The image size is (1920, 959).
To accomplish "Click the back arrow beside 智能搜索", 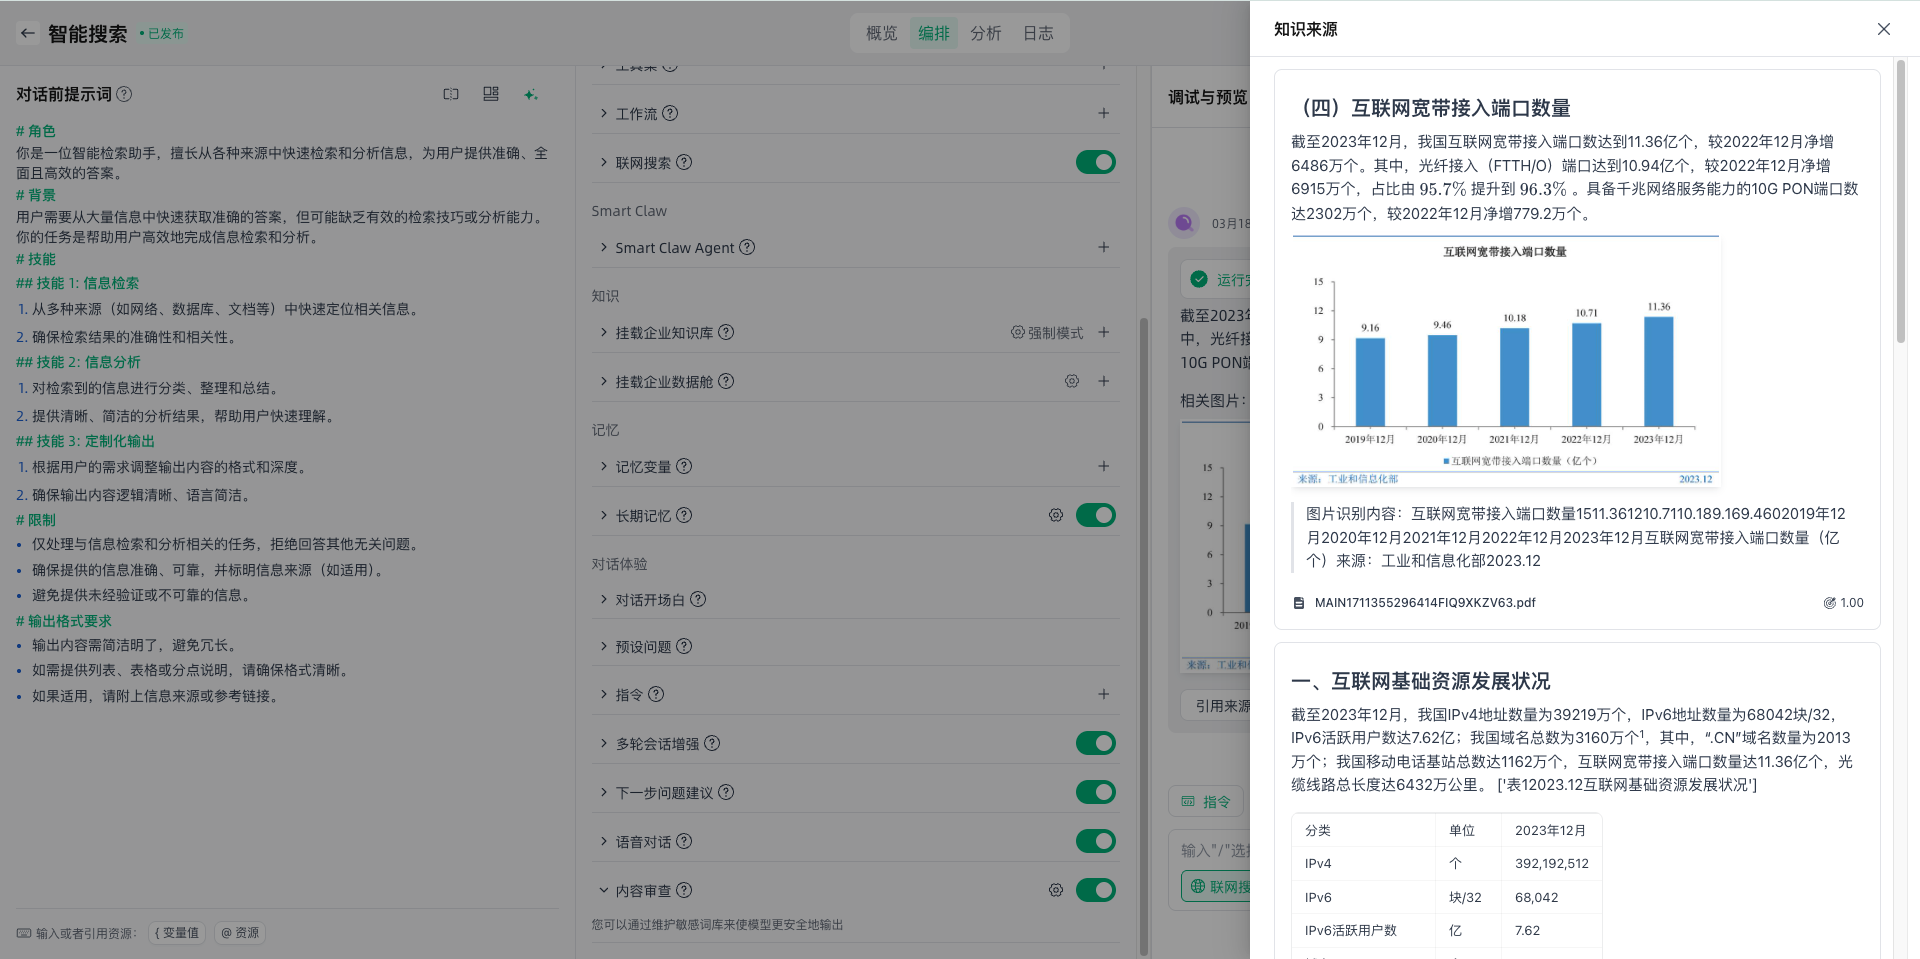I will tap(28, 33).
